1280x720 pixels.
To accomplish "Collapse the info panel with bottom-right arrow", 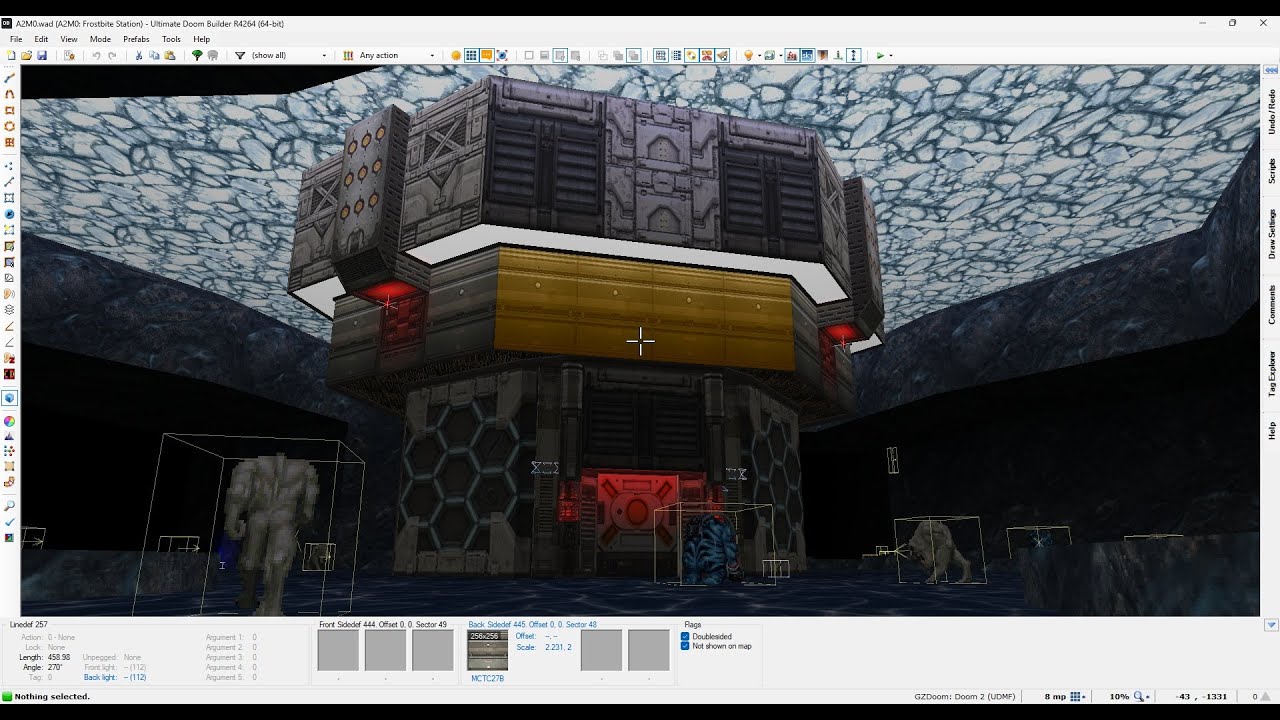I will tap(1271, 625).
